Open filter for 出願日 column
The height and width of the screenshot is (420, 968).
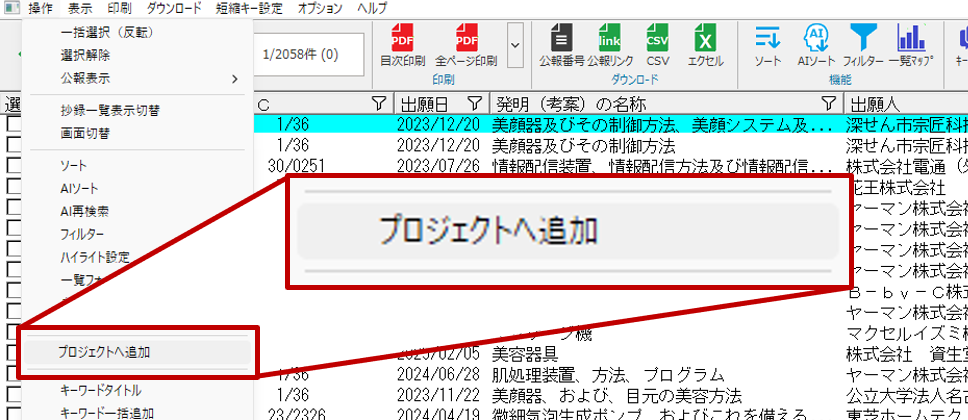[x=474, y=103]
